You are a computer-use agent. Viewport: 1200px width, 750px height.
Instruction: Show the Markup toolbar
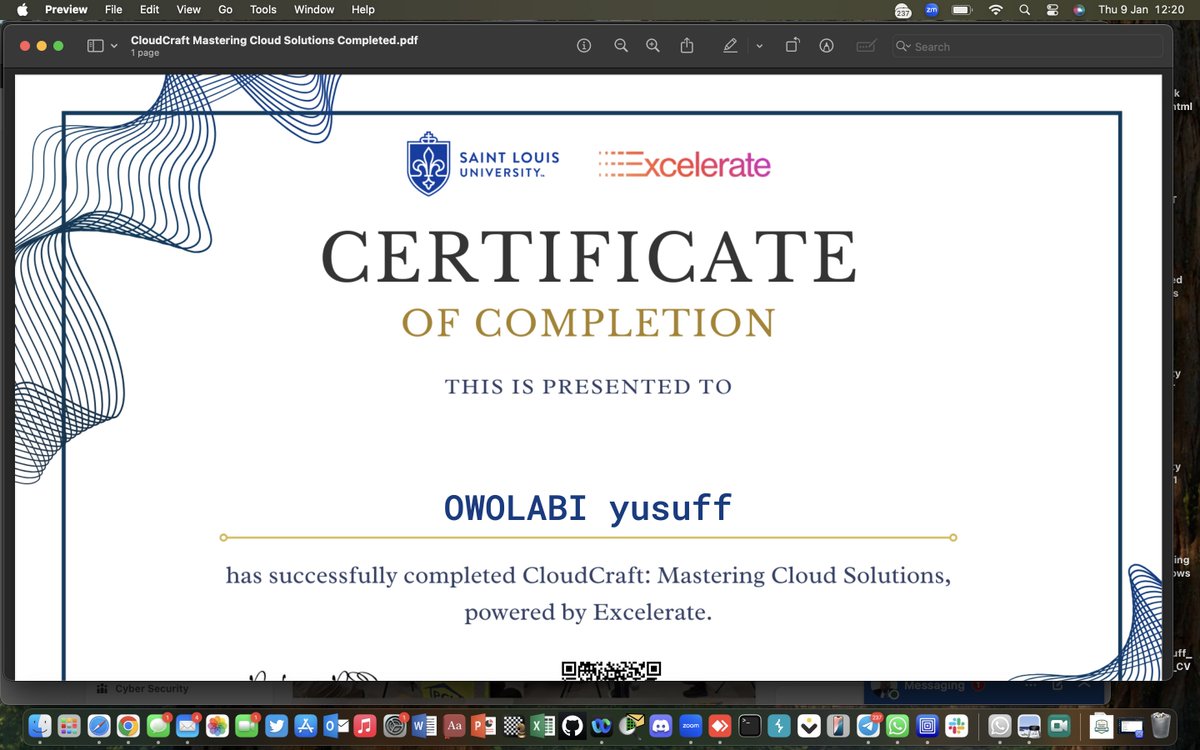(x=826, y=46)
